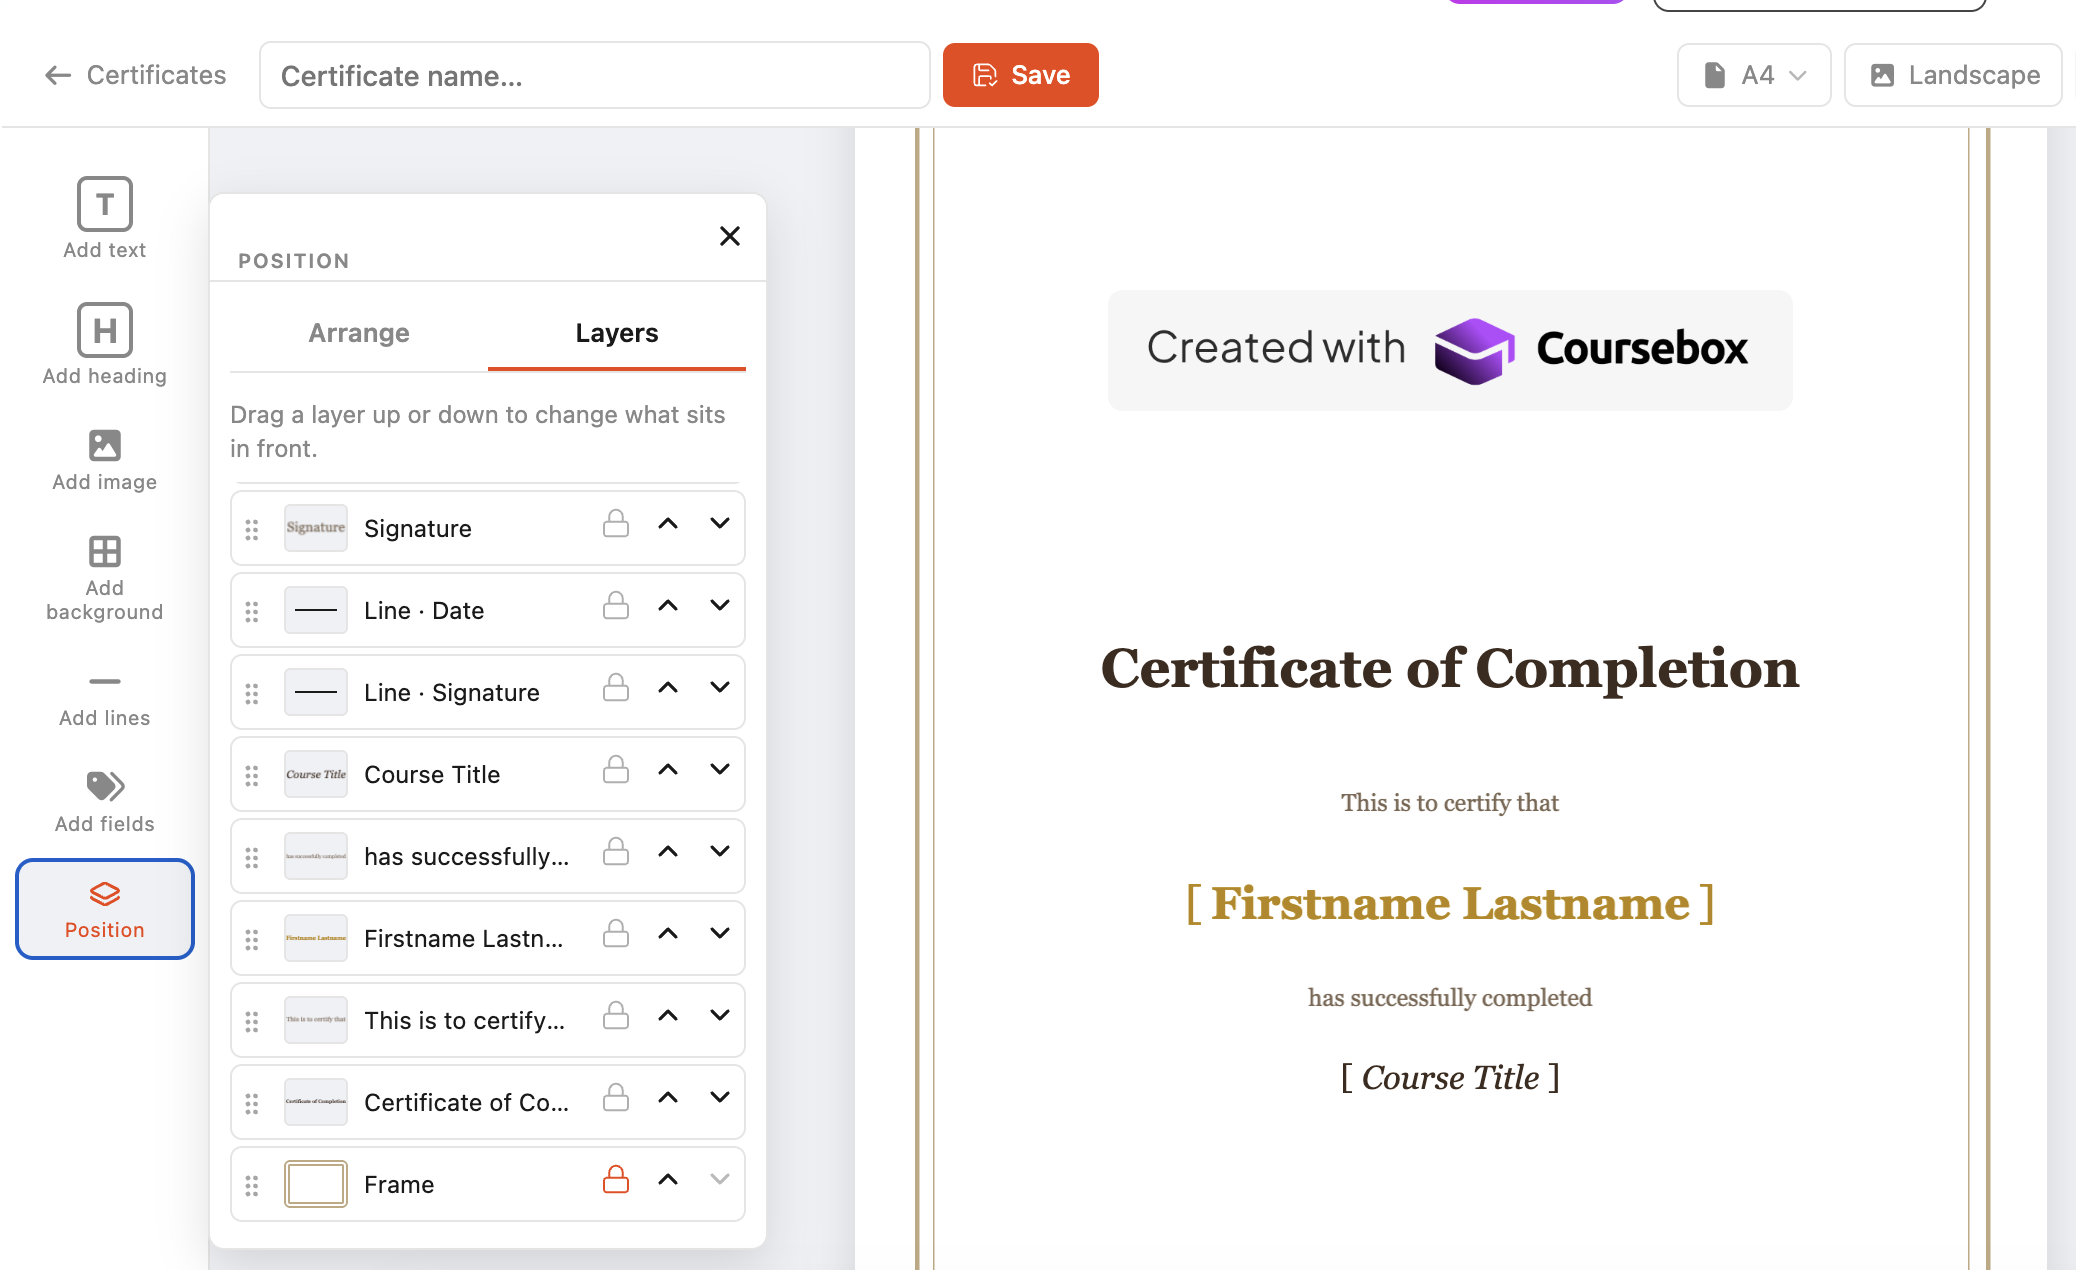Click the Created with Coursebox badge

tap(1450, 350)
